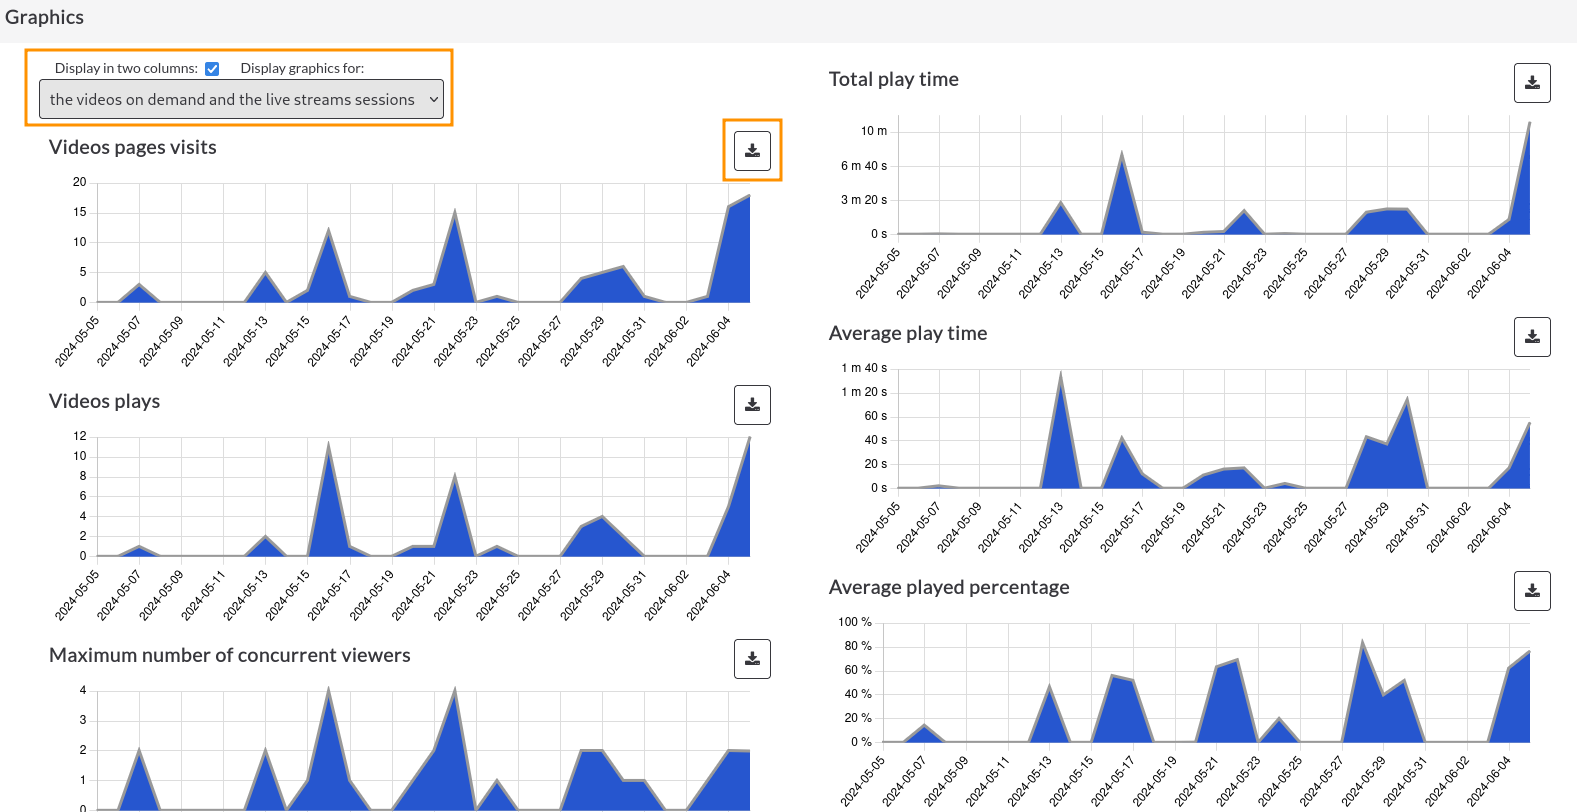Click the Graphics section title
The height and width of the screenshot is (812, 1577).
click(45, 17)
